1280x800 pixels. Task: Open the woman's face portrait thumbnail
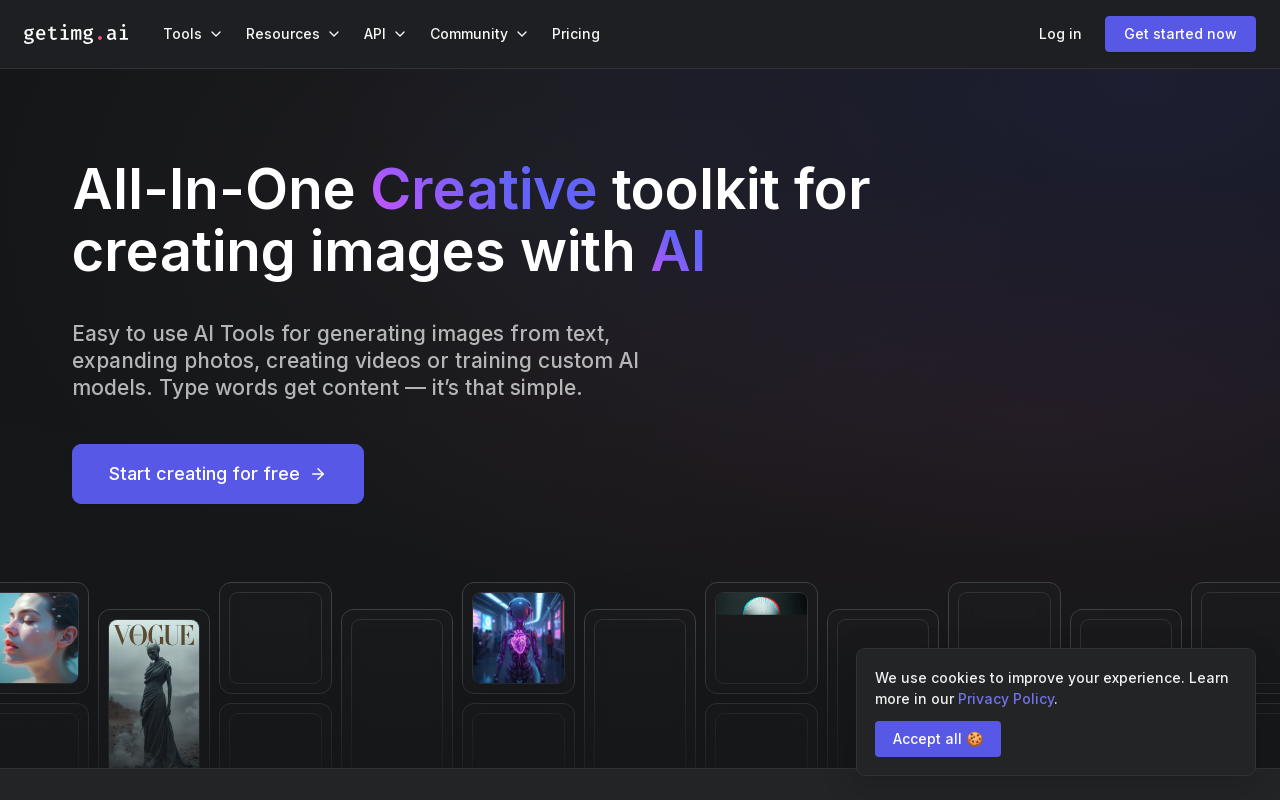point(38,638)
